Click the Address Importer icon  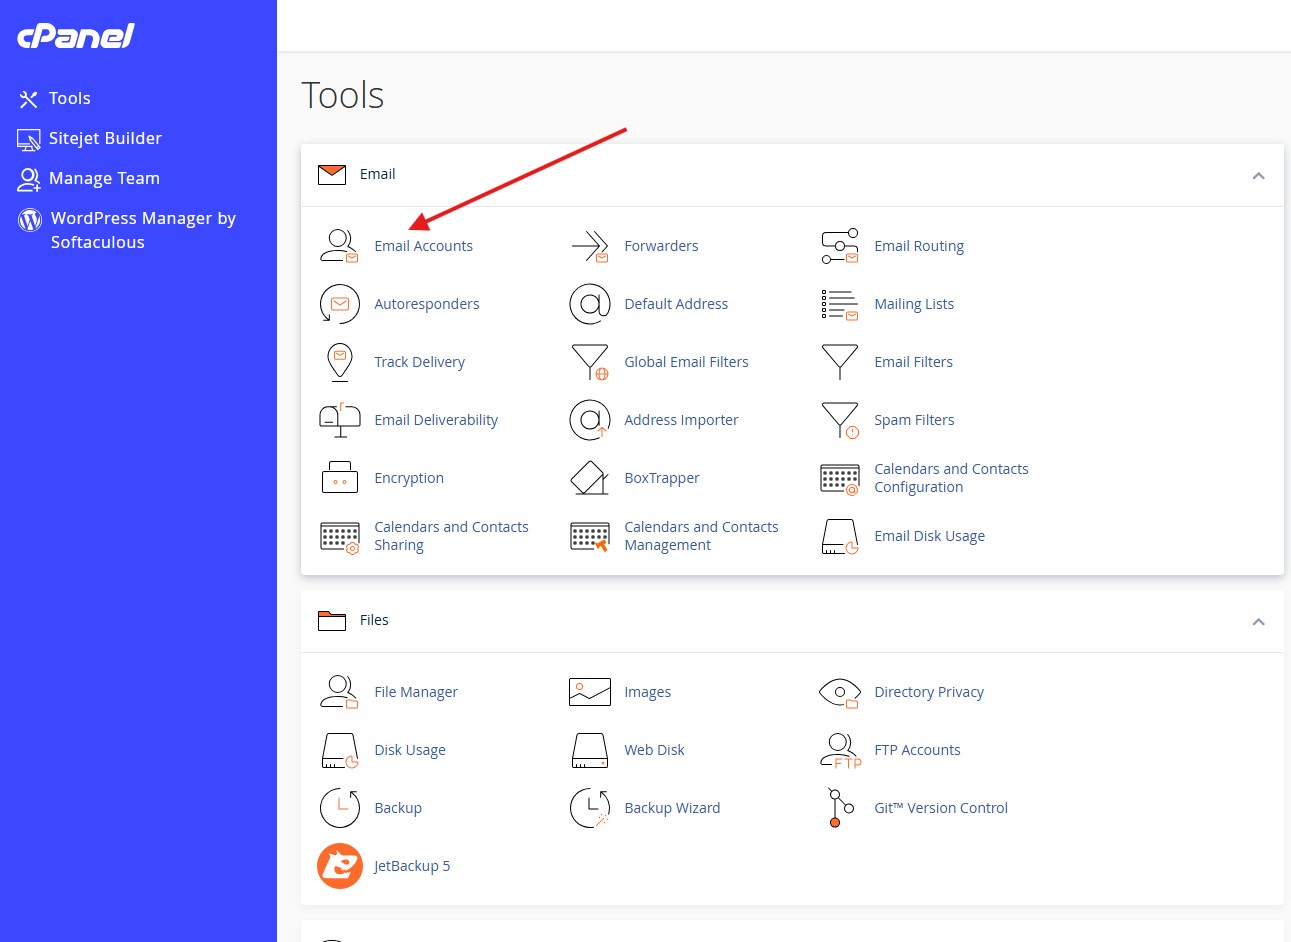coord(589,420)
